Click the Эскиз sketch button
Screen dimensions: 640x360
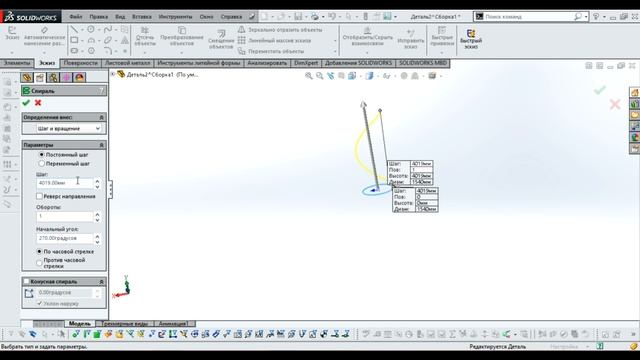pyautogui.click(x=12, y=33)
